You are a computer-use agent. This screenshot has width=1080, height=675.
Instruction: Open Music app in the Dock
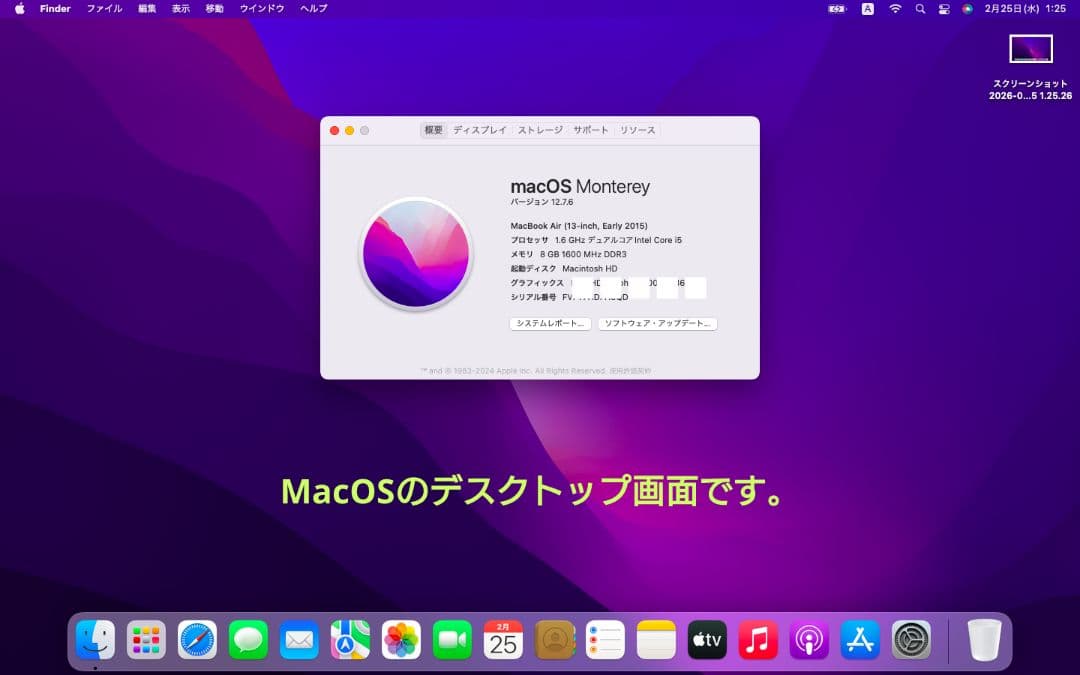coord(758,639)
